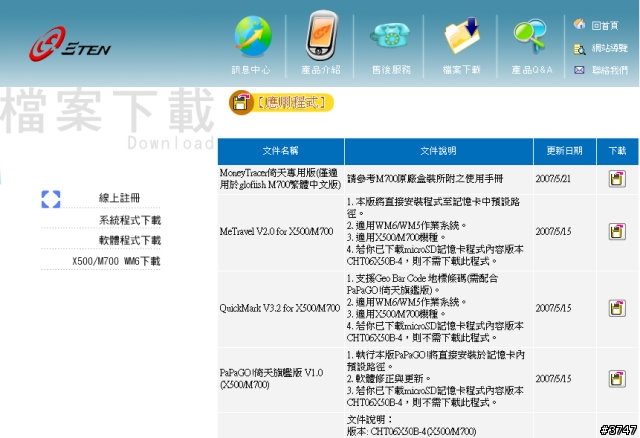Open 聯絡我們 contact link
640x438 pixels.
point(610,70)
